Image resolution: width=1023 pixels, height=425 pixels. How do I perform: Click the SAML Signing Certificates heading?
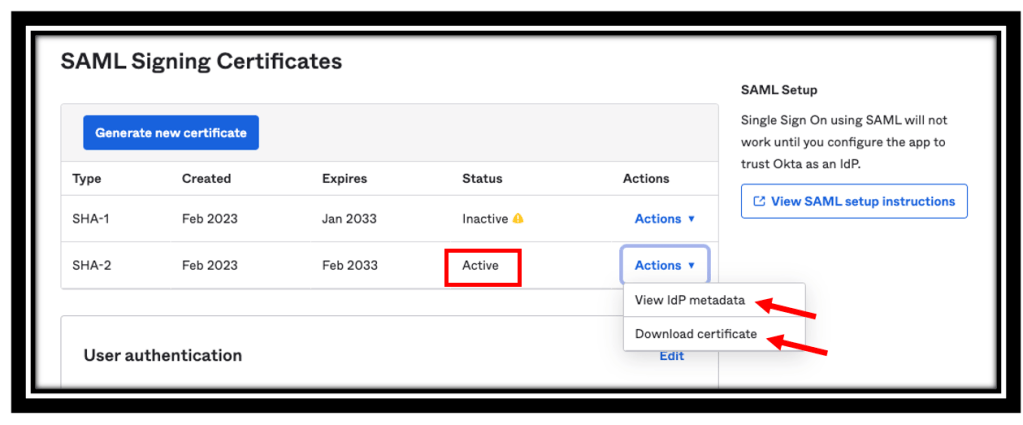(201, 62)
